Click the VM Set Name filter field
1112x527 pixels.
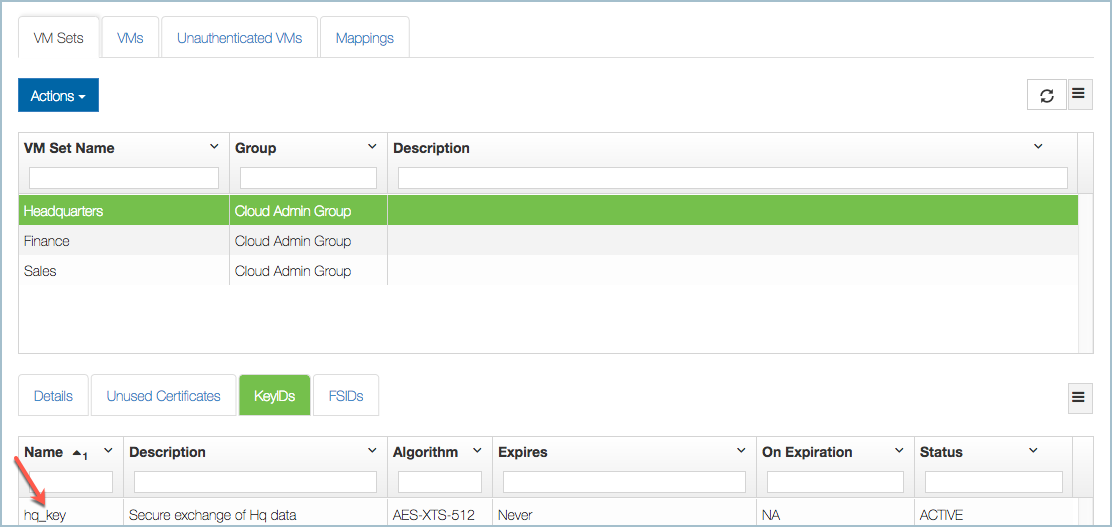tap(124, 178)
